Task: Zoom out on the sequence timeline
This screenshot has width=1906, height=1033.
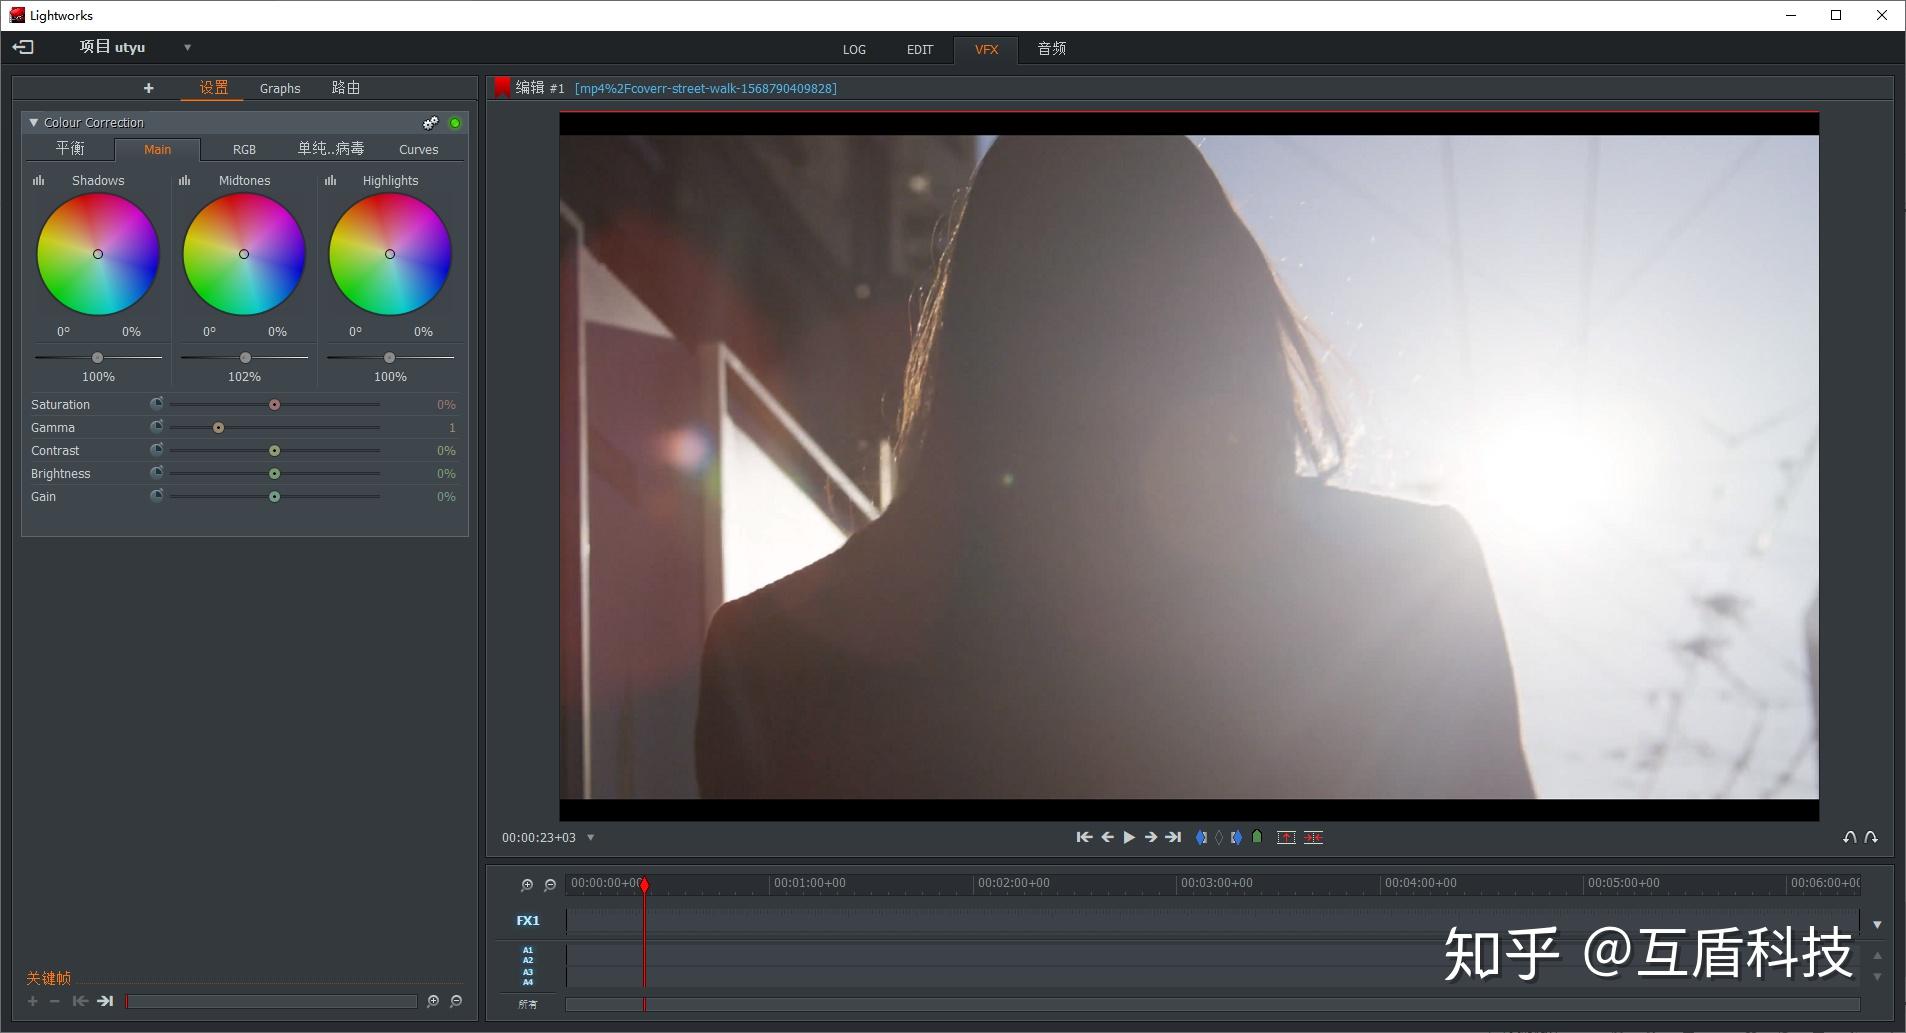Action: 550,885
